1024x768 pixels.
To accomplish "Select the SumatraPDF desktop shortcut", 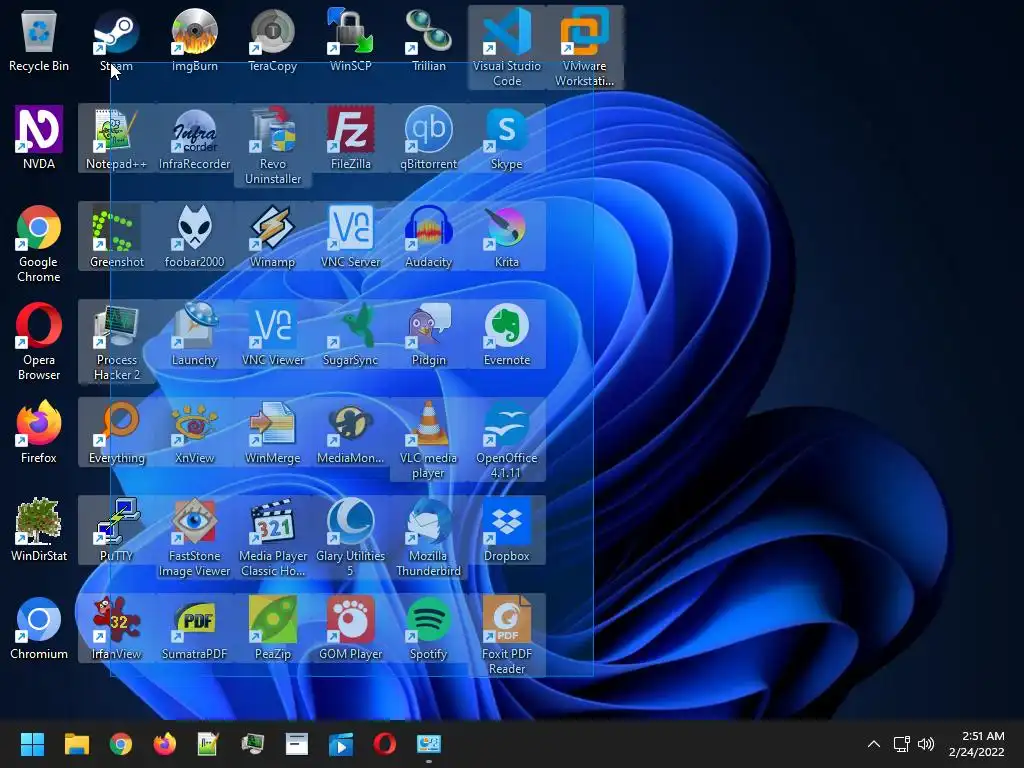I will pos(195,628).
